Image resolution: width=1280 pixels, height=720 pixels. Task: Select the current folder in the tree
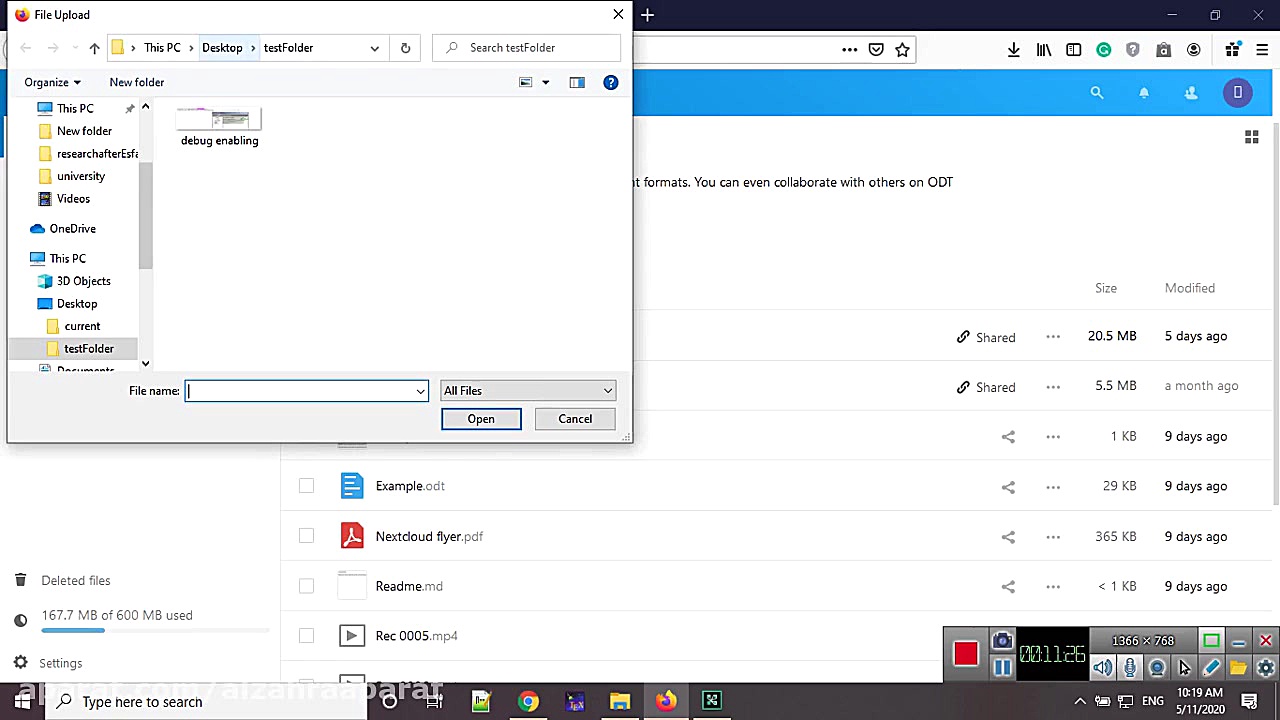tap(82, 326)
